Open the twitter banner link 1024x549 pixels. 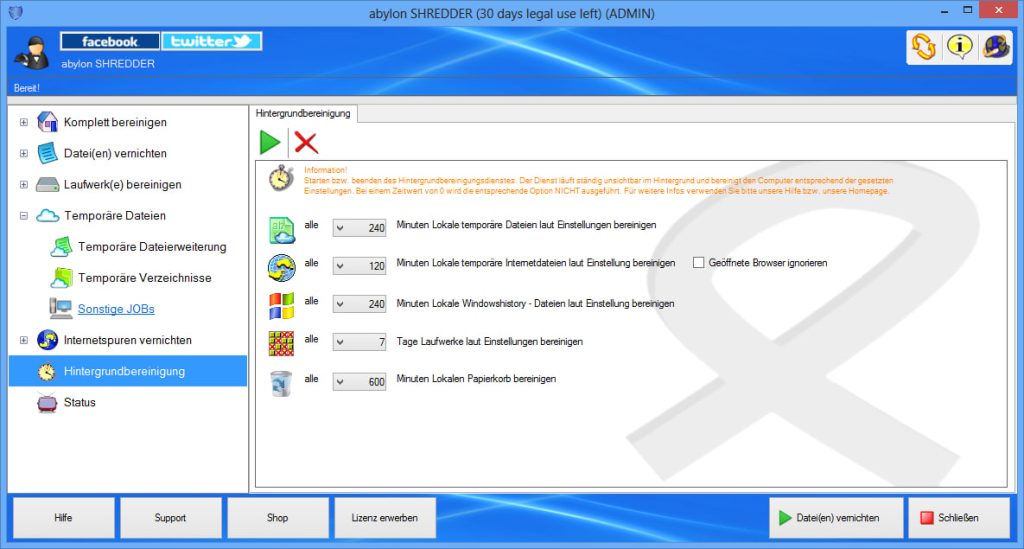click(x=212, y=41)
